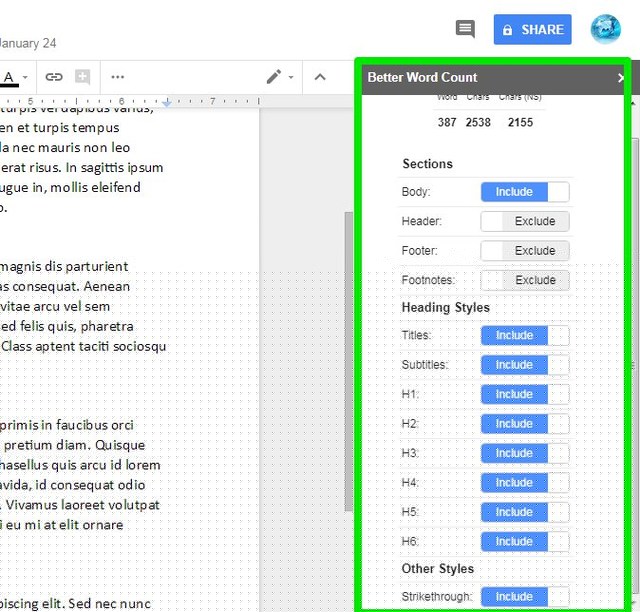Toggle the Footnotes section switch
This screenshot has height=612, width=640.
[x=525, y=280]
